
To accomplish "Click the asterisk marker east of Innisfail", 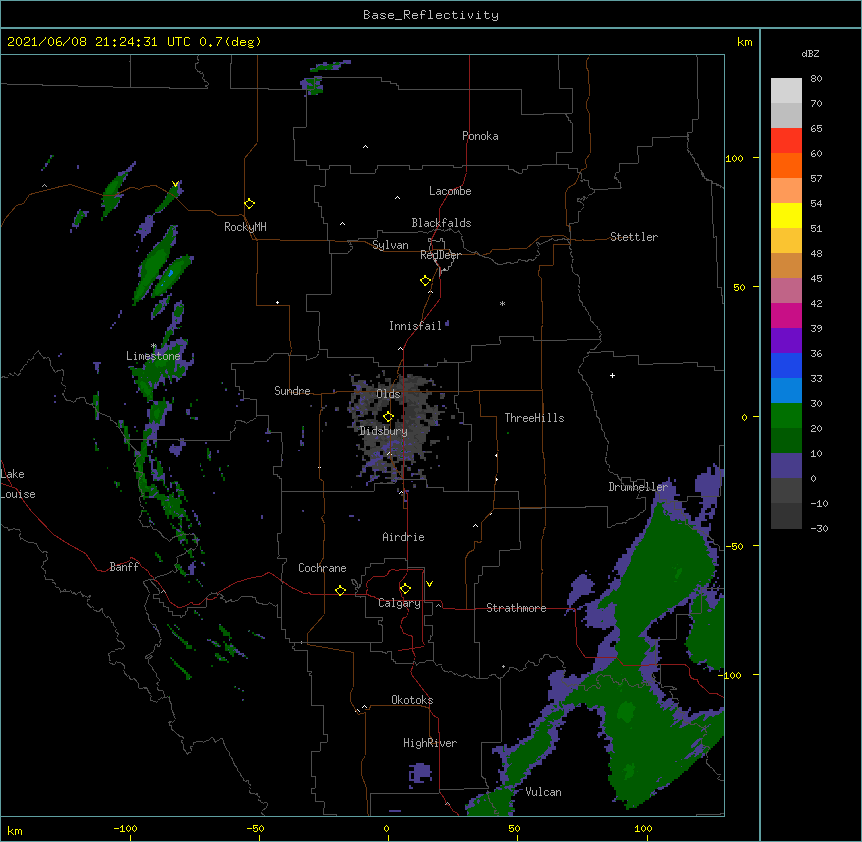I will tap(502, 304).
